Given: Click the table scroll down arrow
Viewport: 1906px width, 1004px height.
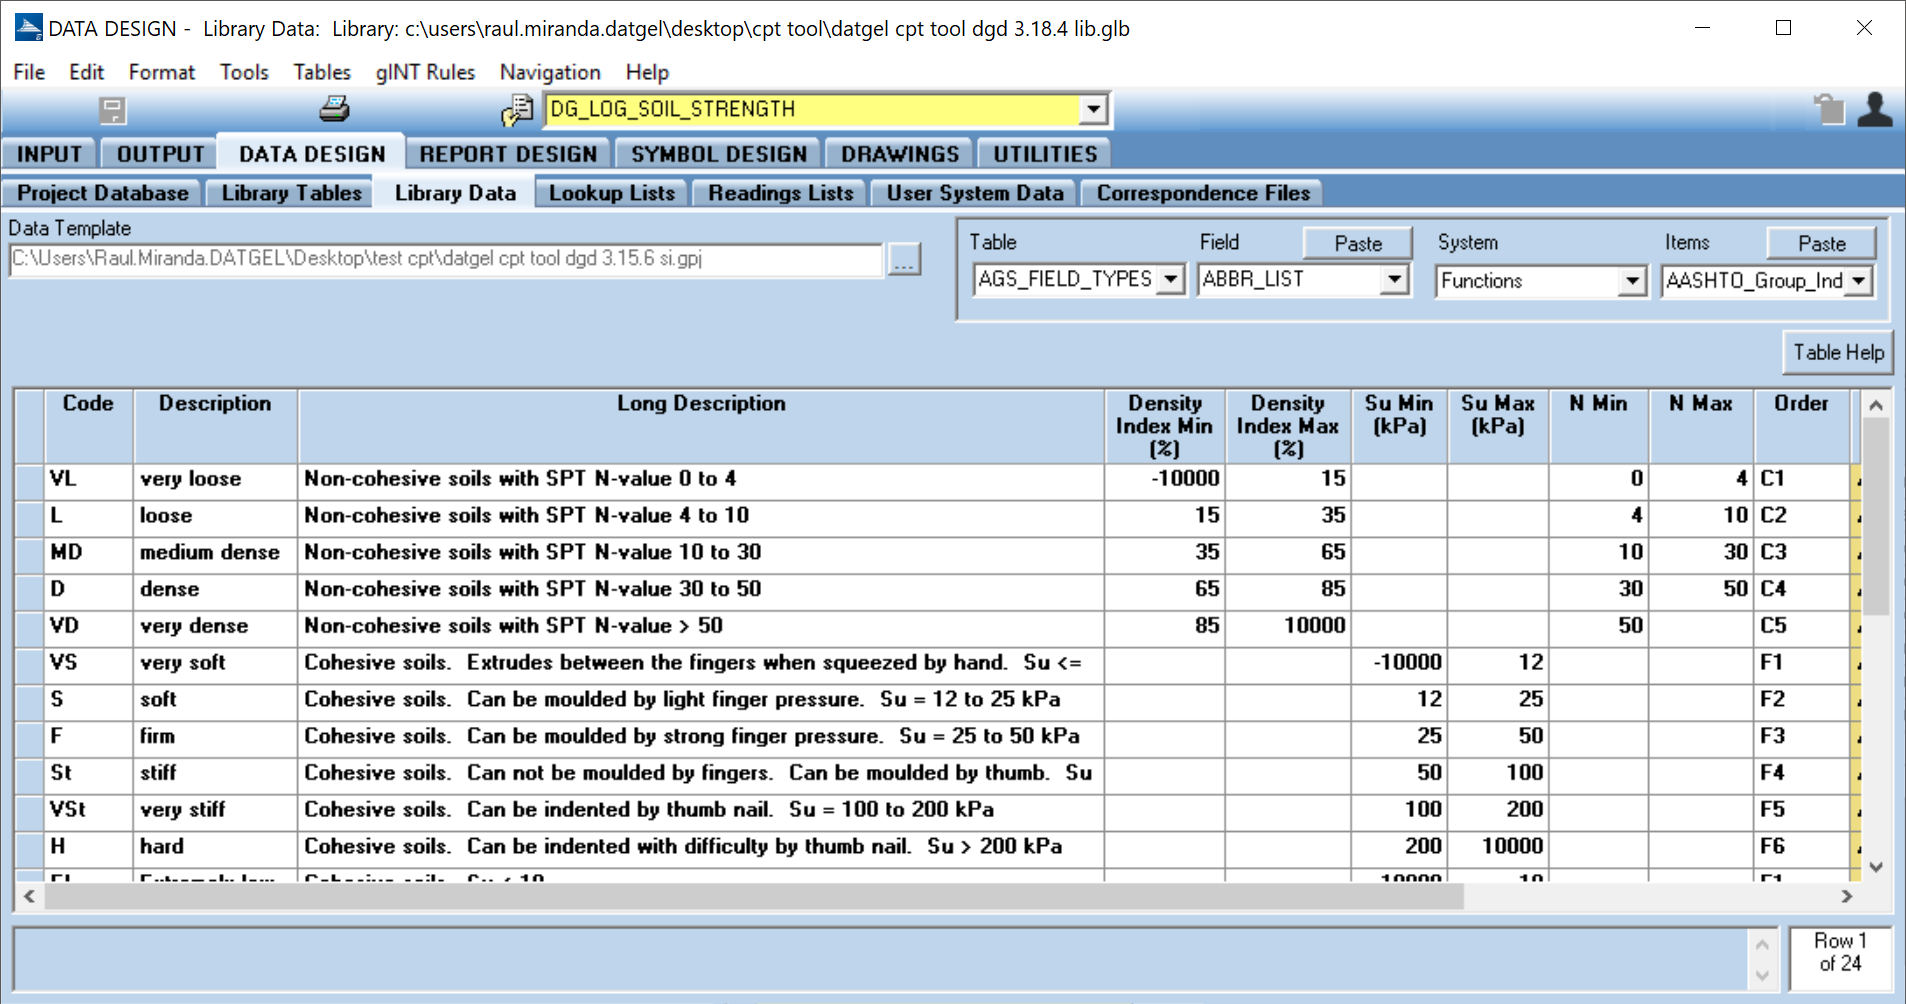Looking at the screenshot, I should pyautogui.click(x=1876, y=867).
